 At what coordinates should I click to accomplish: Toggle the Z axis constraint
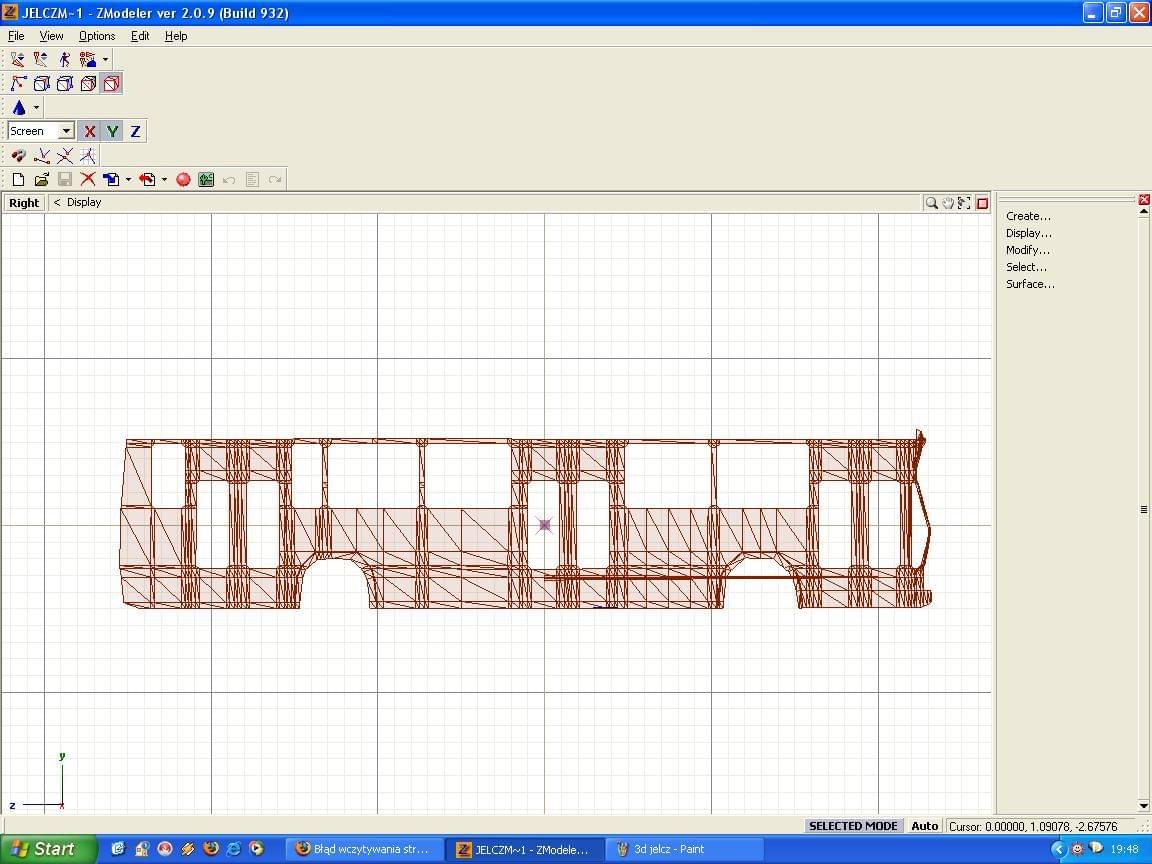point(135,131)
